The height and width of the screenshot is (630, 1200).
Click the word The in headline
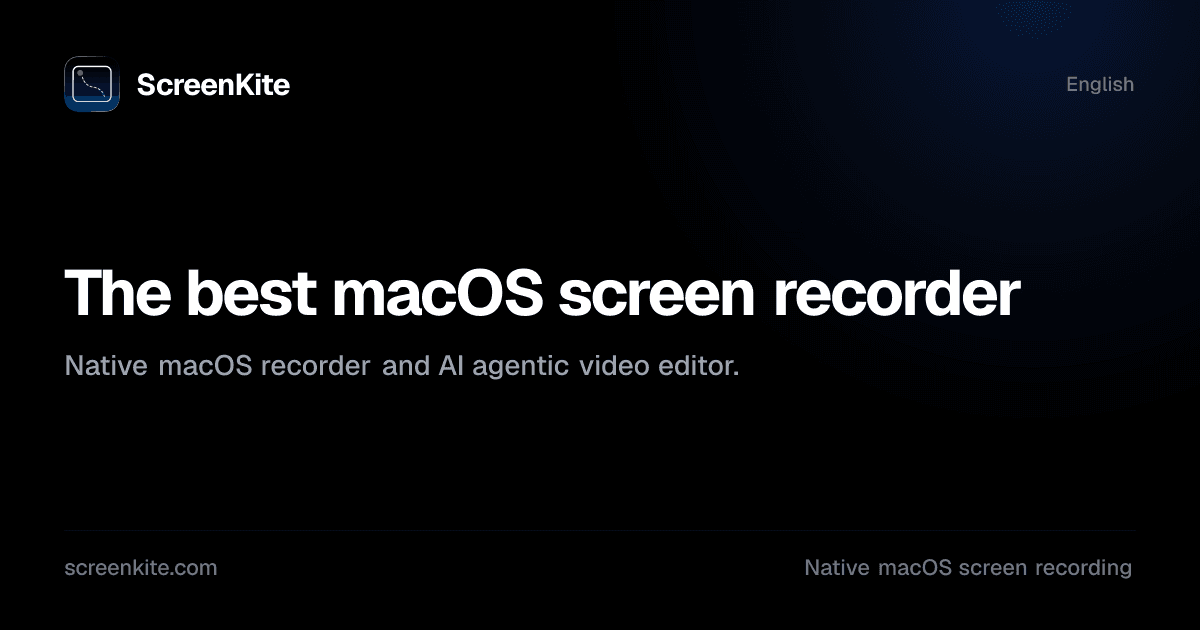click(x=119, y=293)
